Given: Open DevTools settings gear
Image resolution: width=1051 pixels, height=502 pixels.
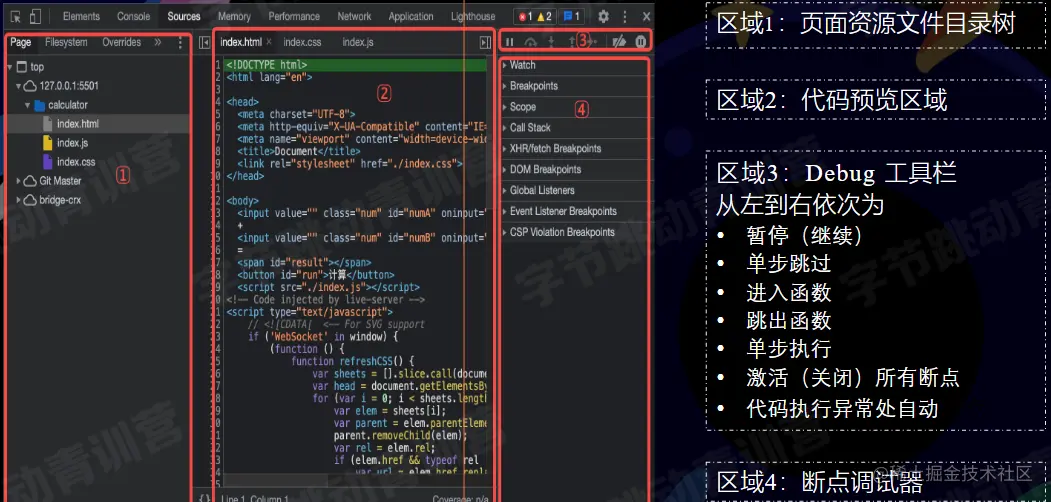Looking at the screenshot, I should (x=603, y=17).
